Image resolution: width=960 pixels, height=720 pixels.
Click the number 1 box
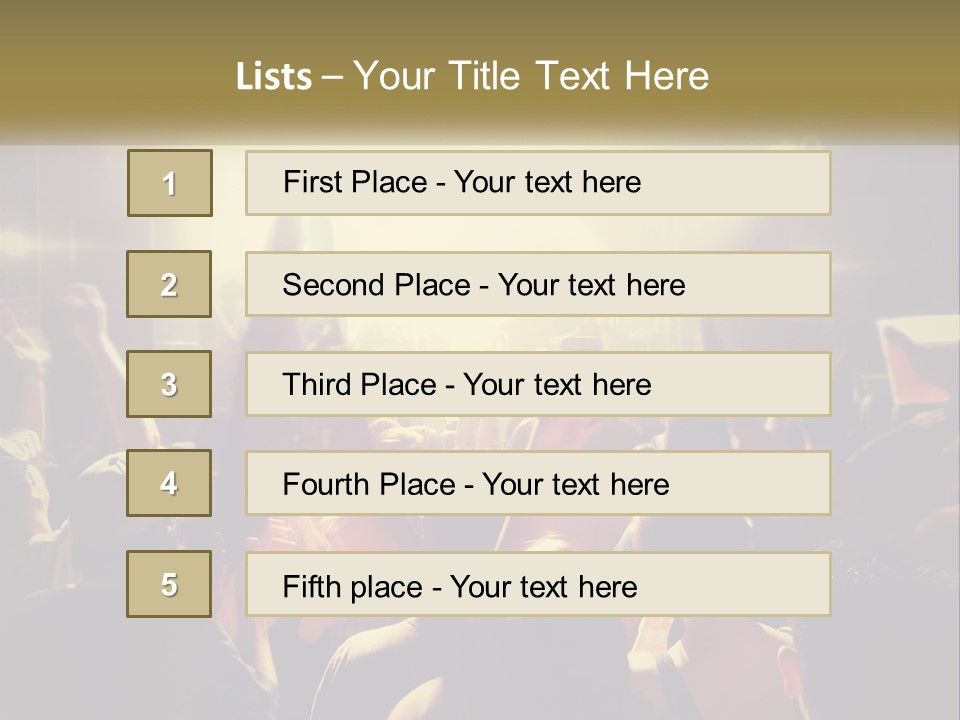tap(170, 183)
